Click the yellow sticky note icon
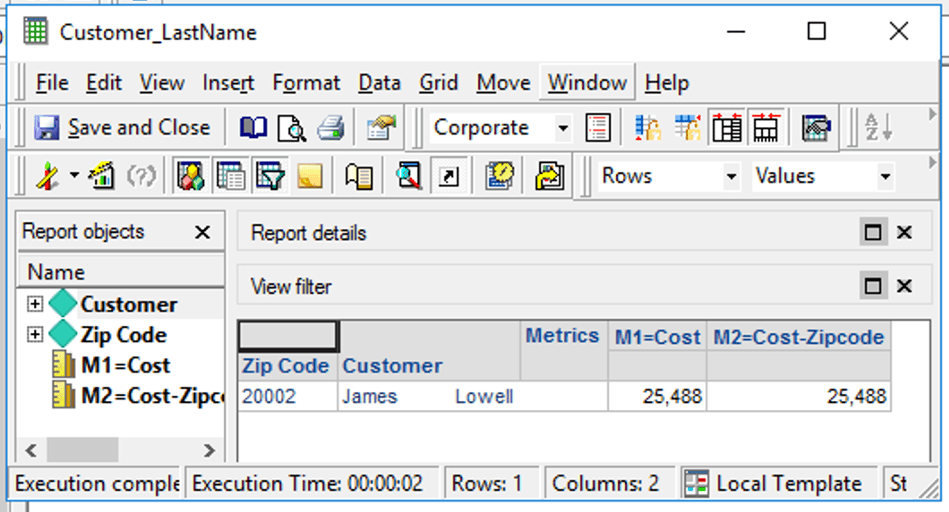This screenshot has height=512, width=949. click(x=310, y=177)
